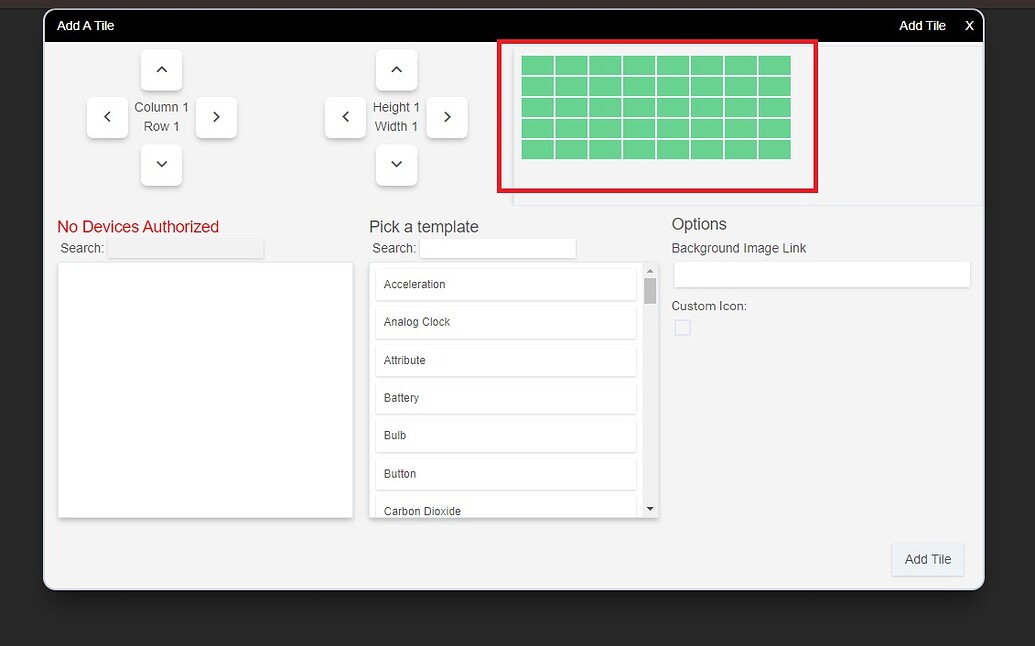The image size is (1035, 646).
Task: Choose the Acceleration template
Action: tap(505, 283)
